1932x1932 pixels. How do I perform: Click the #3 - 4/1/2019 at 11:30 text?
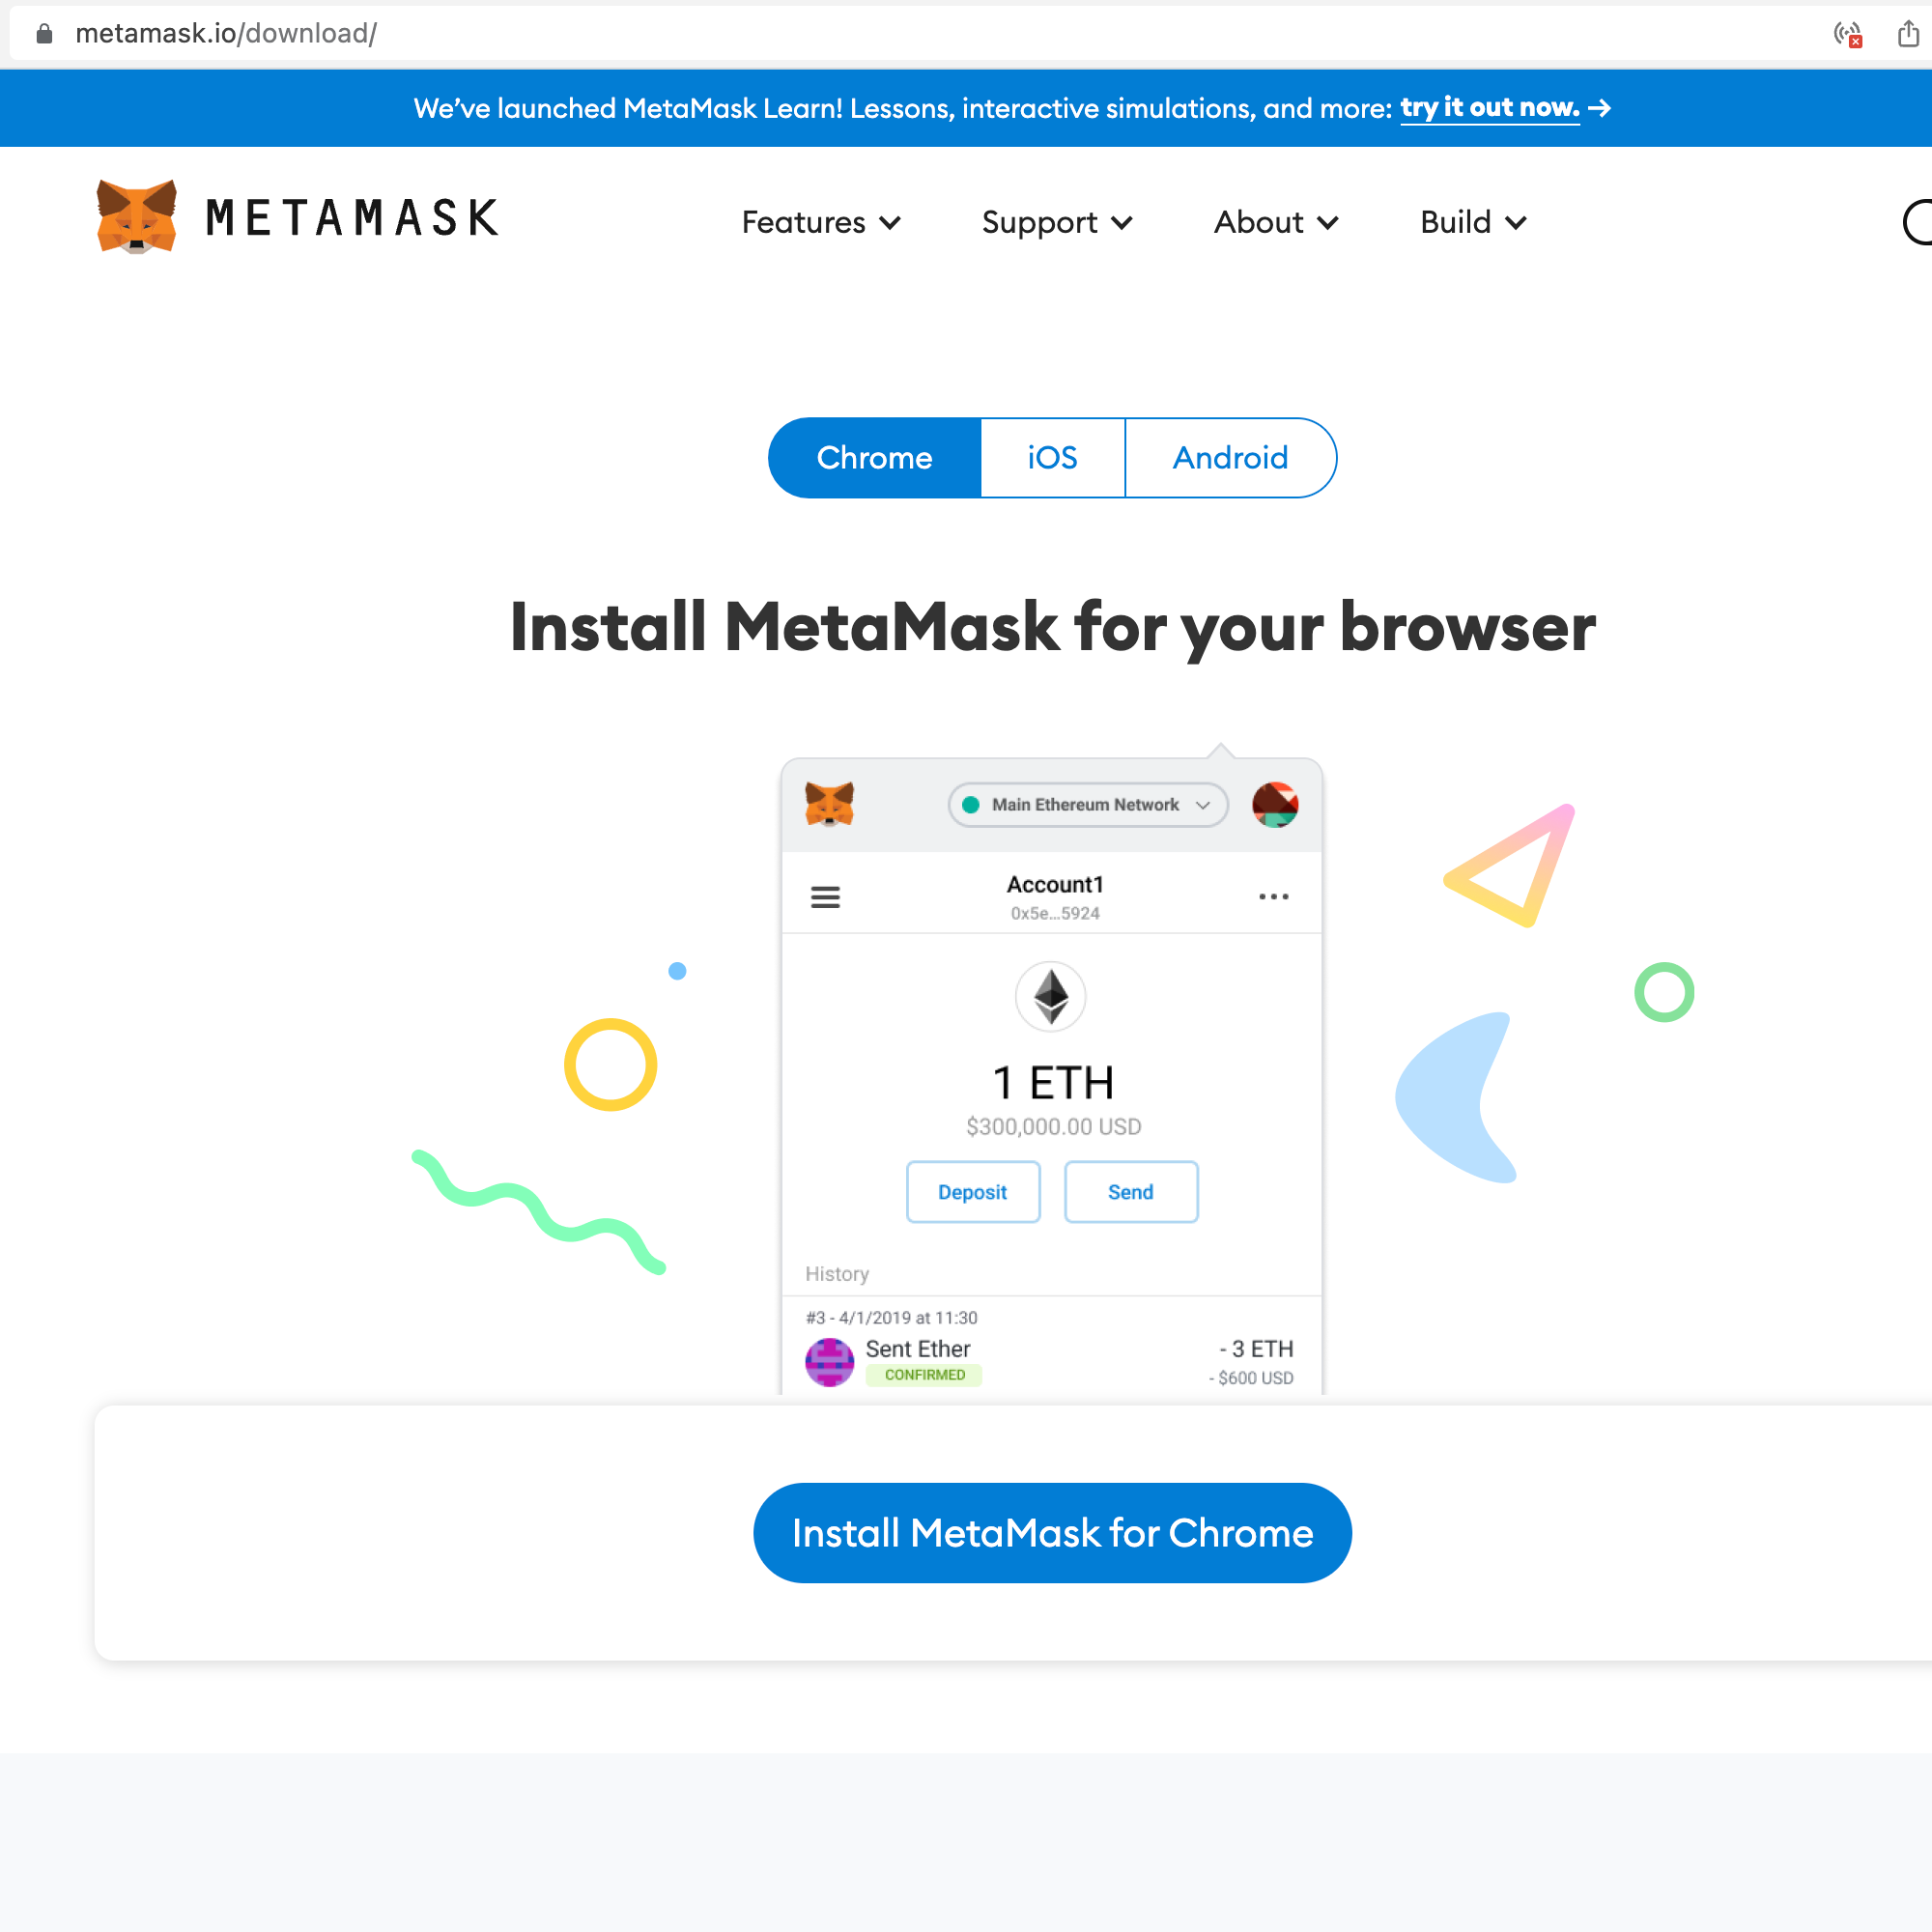pos(892,1318)
